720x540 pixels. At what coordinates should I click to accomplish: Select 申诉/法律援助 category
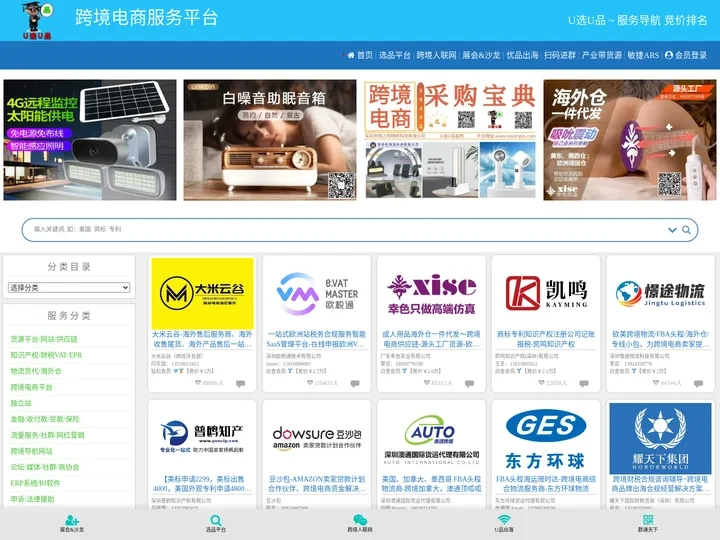coord(33,499)
